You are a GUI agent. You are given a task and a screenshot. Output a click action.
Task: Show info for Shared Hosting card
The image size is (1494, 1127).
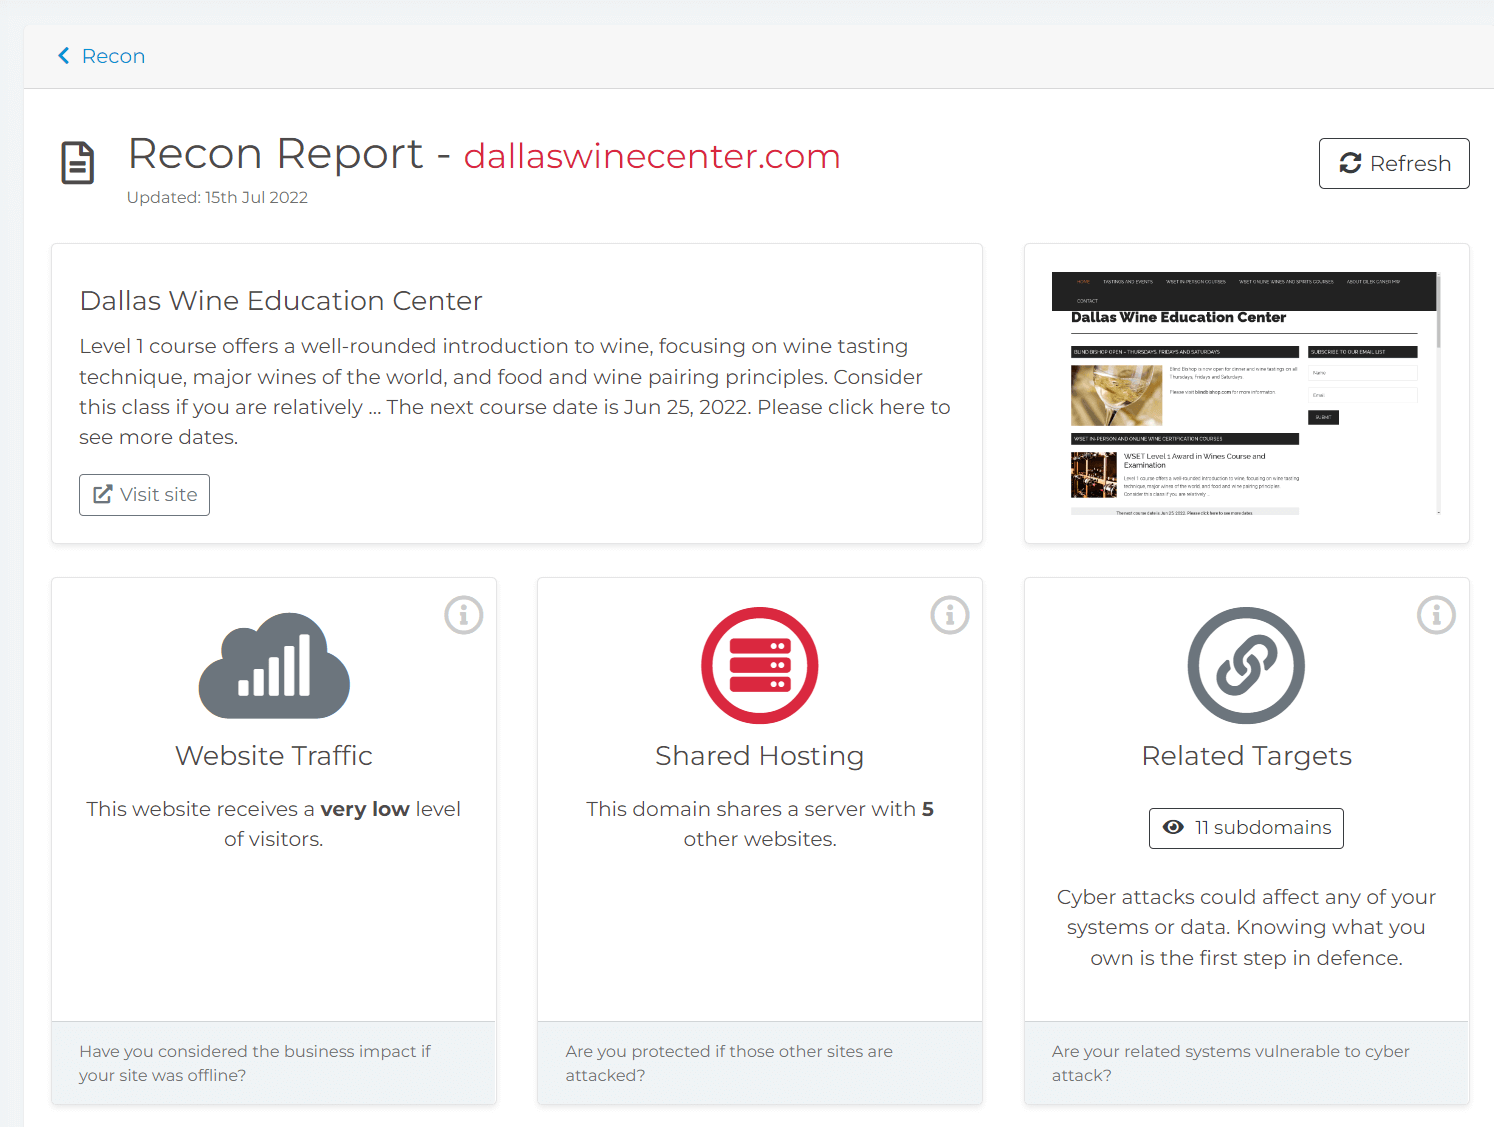pos(950,615)
